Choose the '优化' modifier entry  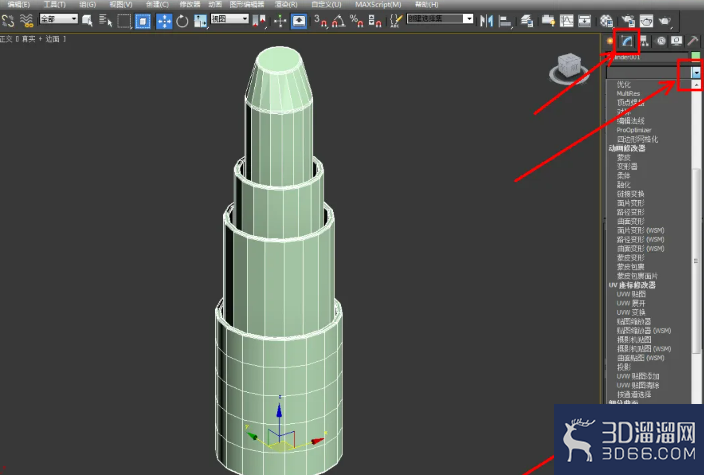pos(624,84)
